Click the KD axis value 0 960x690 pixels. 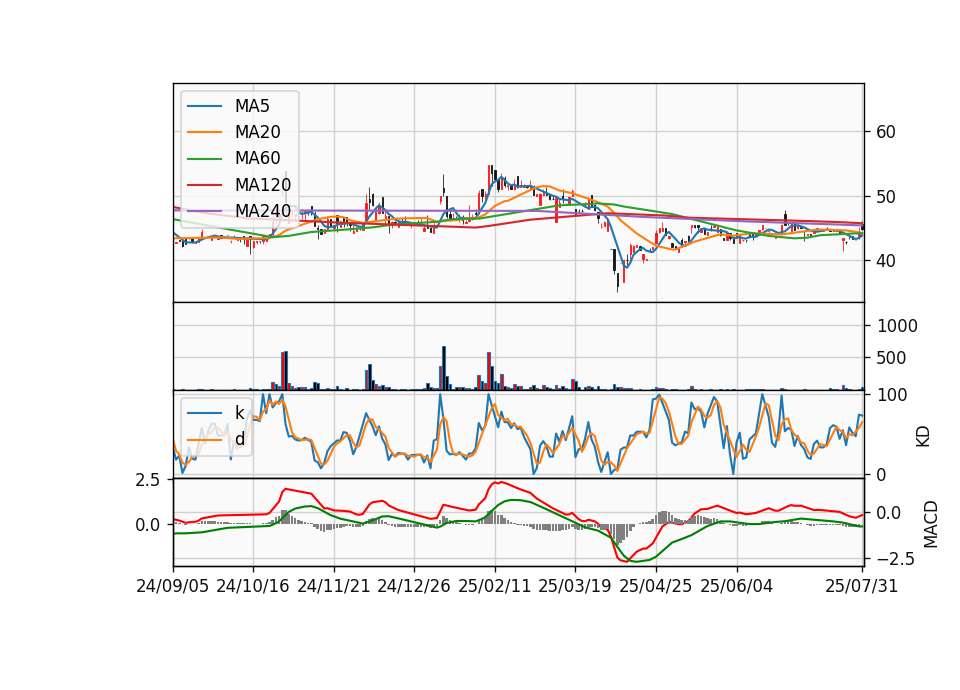point(881,474)
